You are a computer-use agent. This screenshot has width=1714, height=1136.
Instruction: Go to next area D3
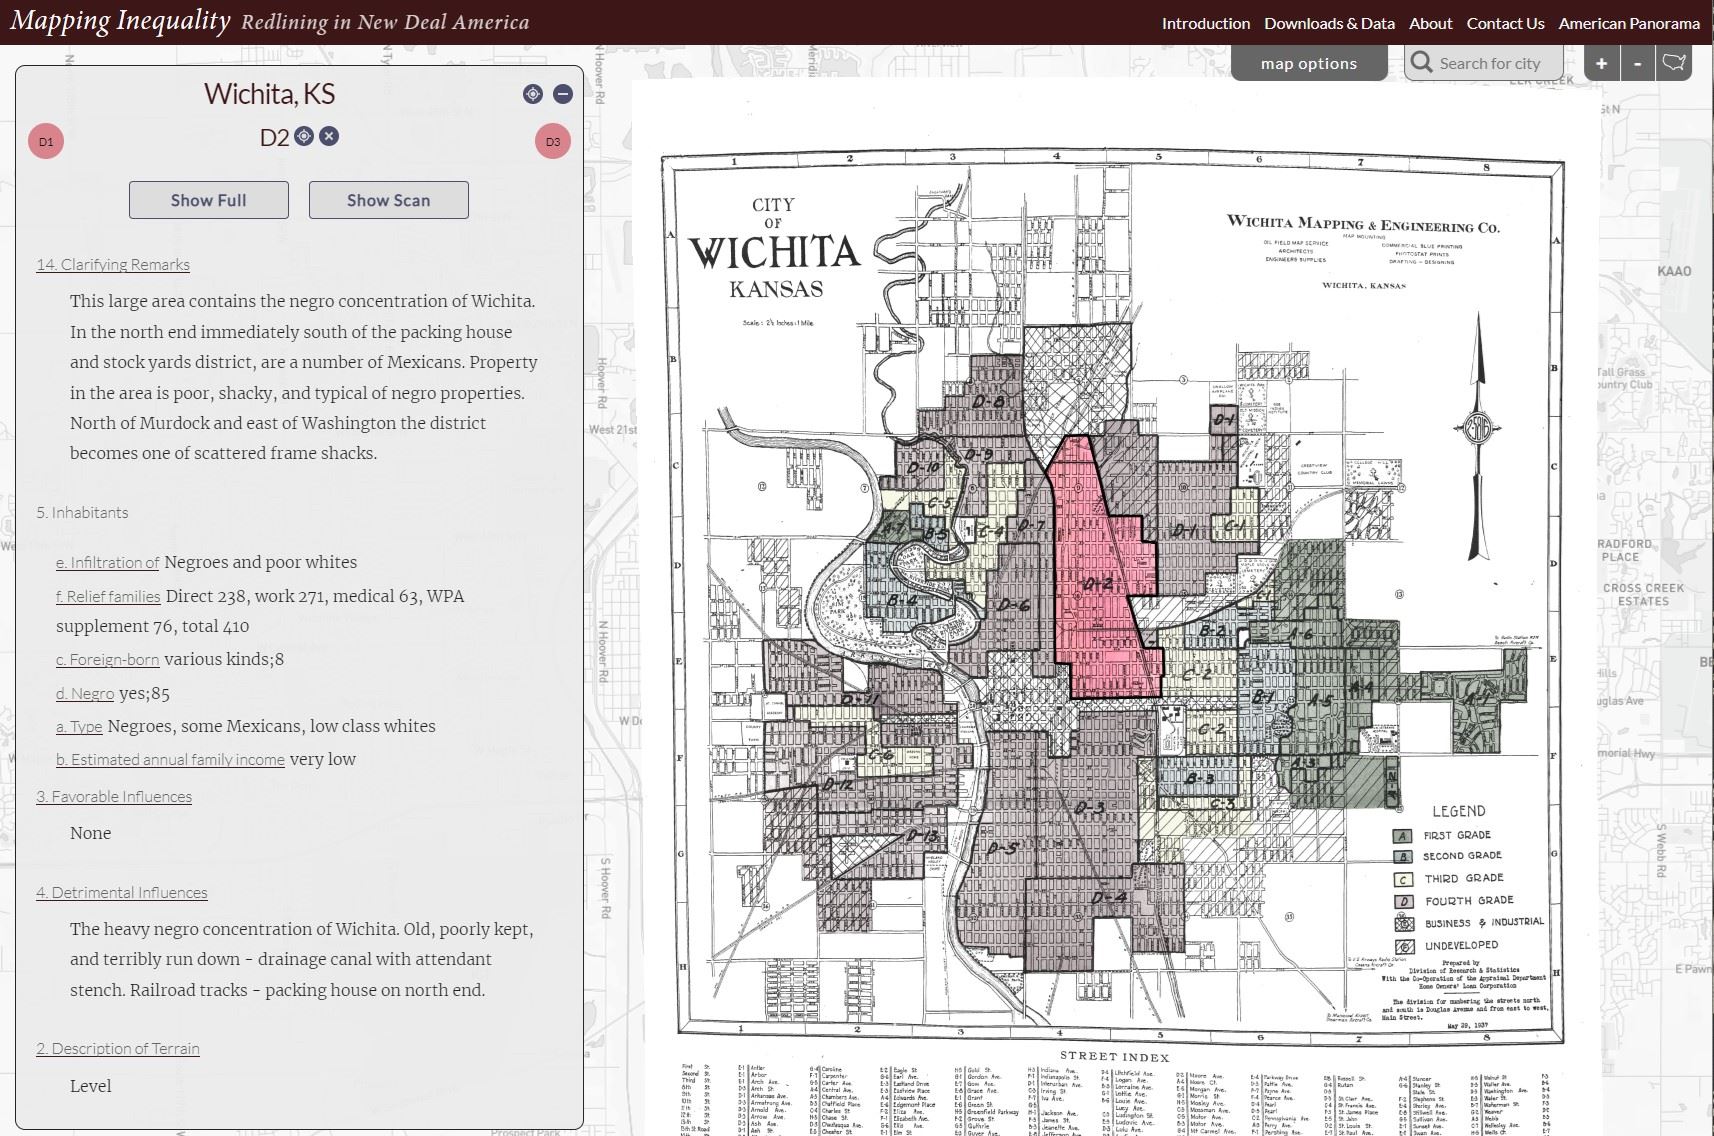click(x=553, y=141)
